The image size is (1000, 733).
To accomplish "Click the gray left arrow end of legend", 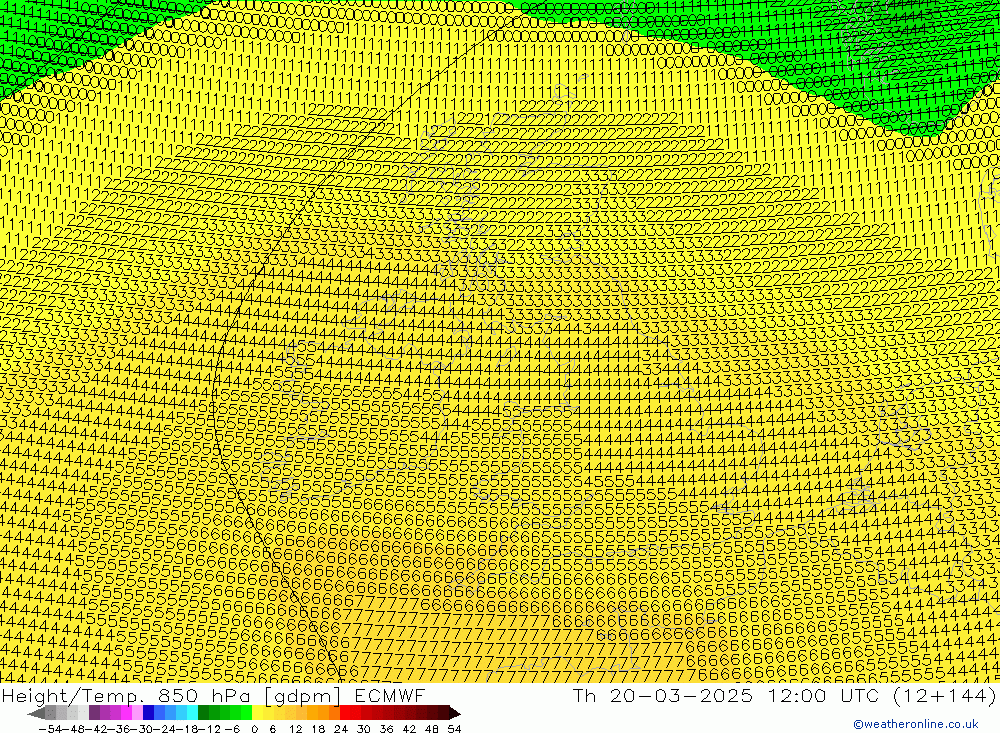I will pos(37,713).
